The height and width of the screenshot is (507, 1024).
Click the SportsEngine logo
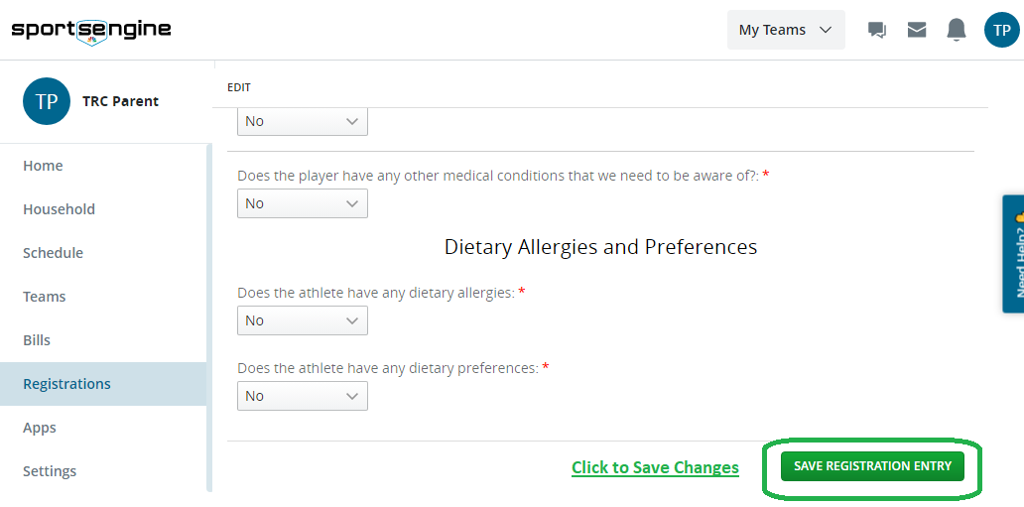point(91,29)
